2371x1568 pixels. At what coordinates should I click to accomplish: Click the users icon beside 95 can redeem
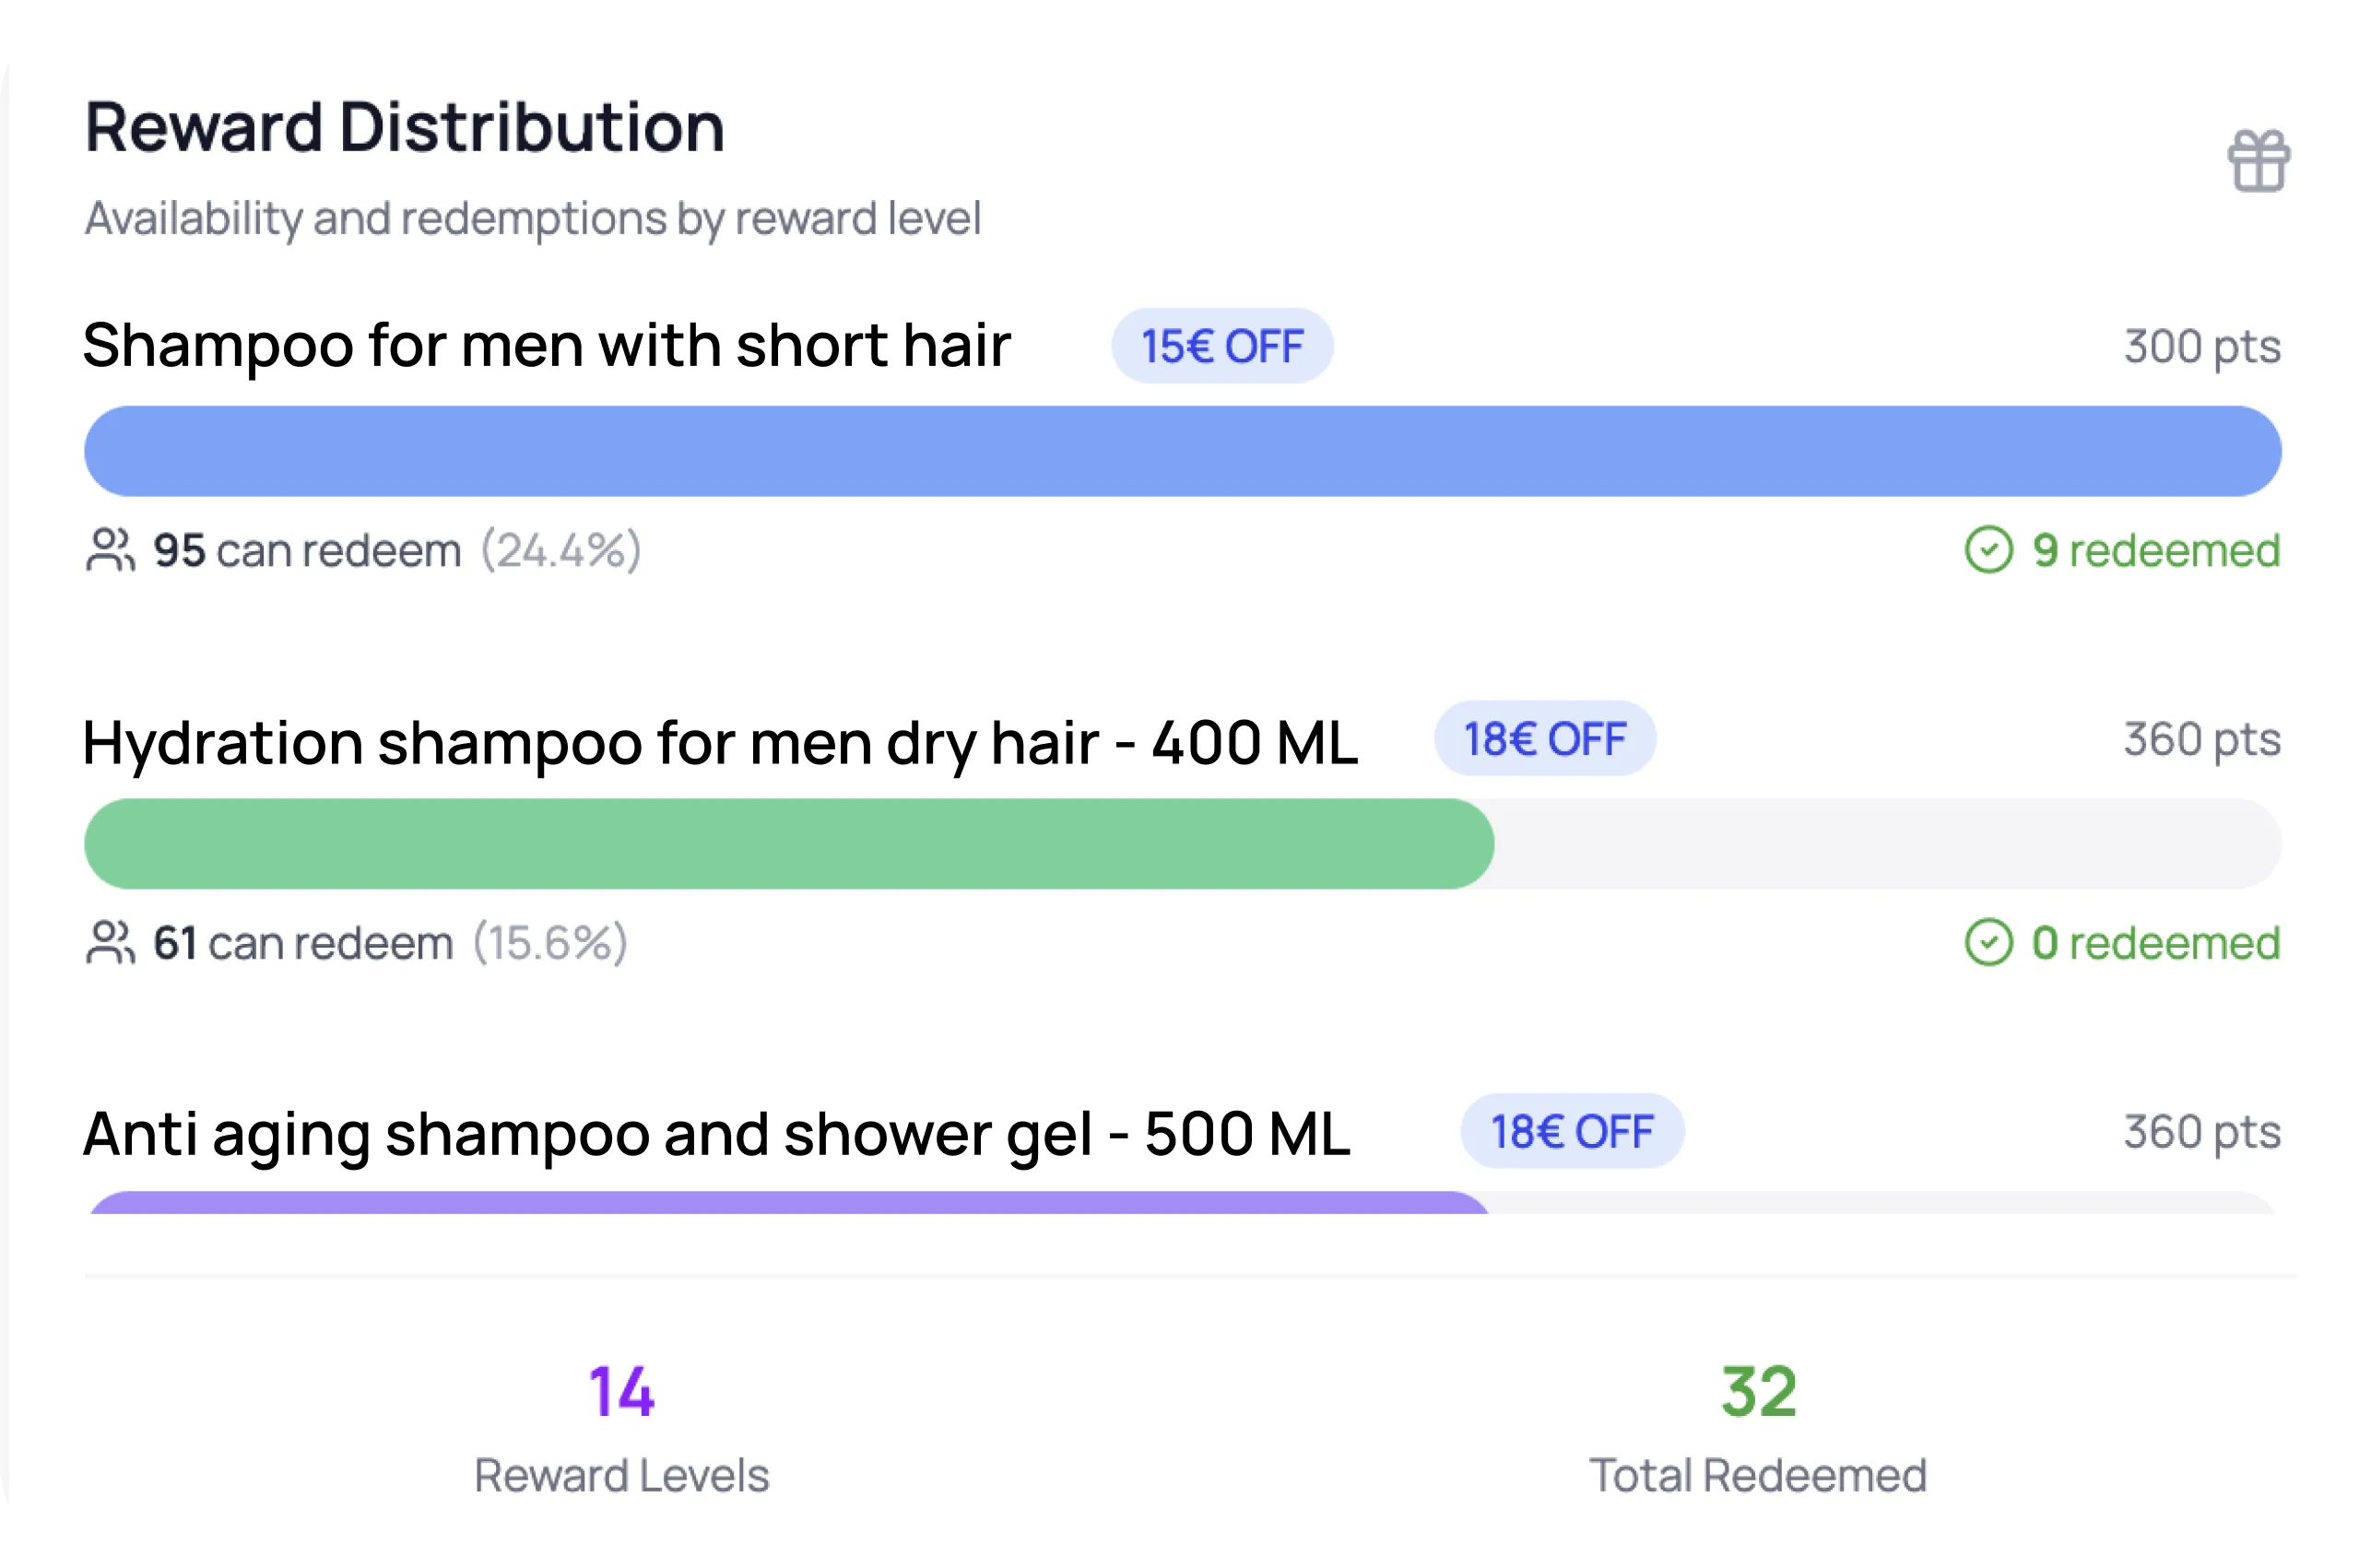[x=110, y=550]
